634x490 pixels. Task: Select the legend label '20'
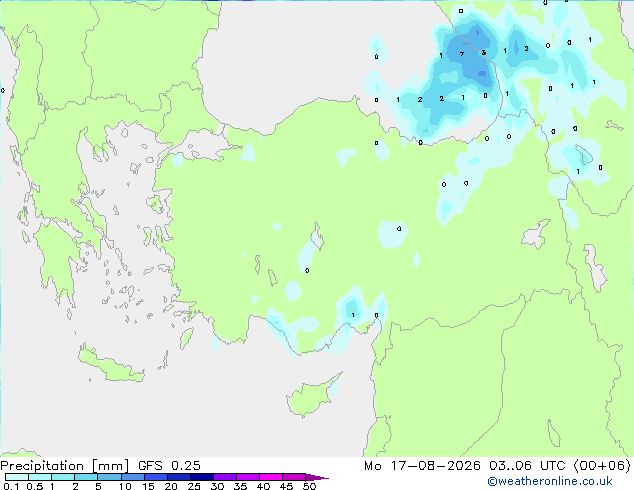[x=171, y=486]
